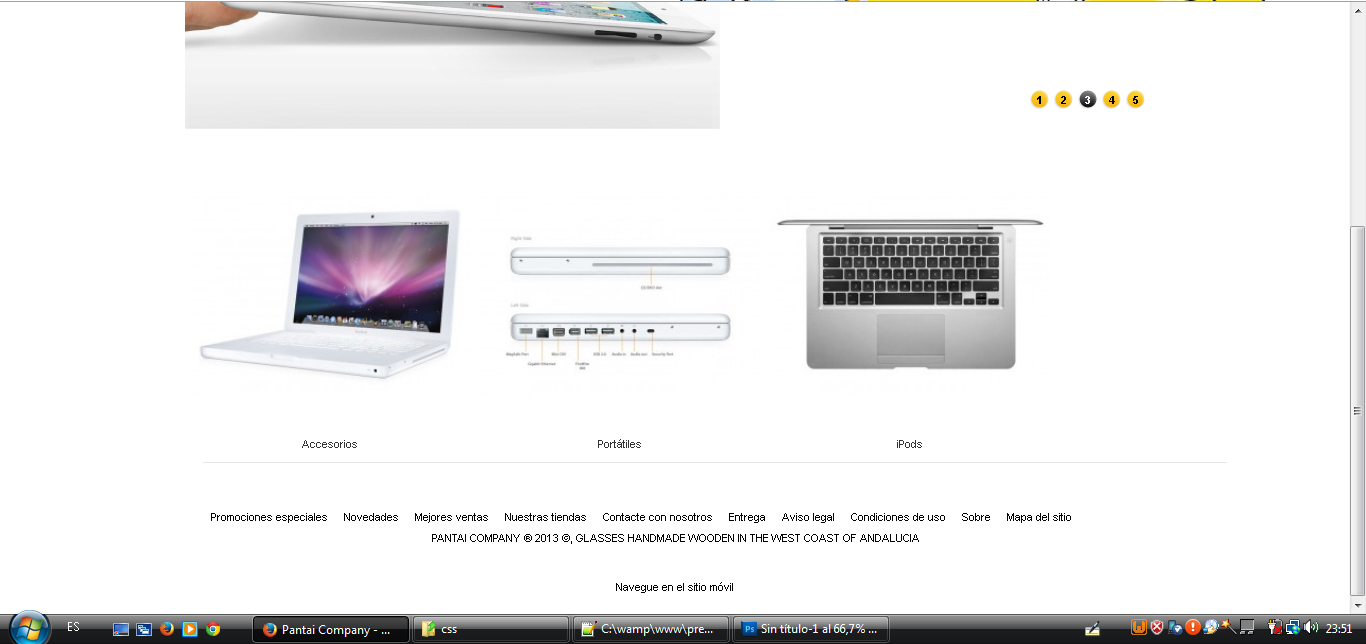Switch to Pantai Company Firefox taskbar window
The image size is (1366, 644).
[x=331, y=629]
